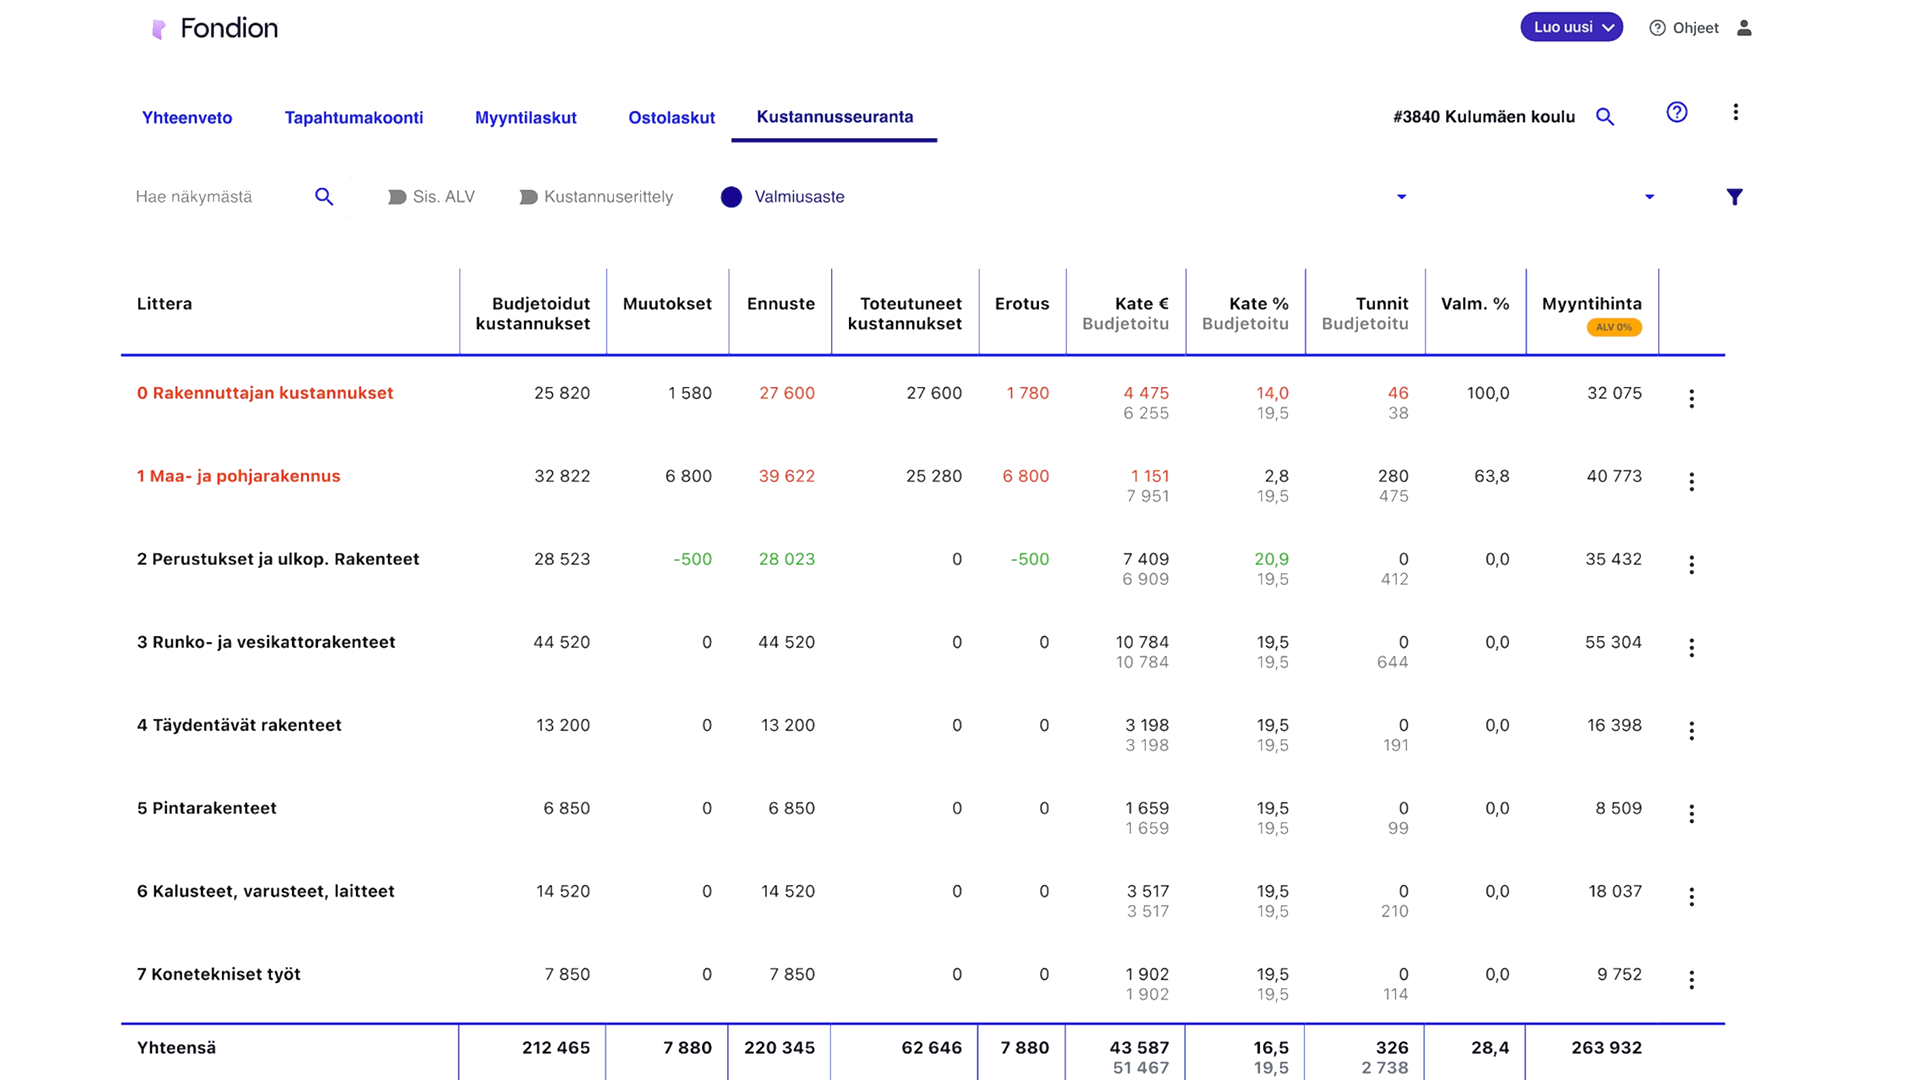Open the user profile icon

(x=1744, y=28)
